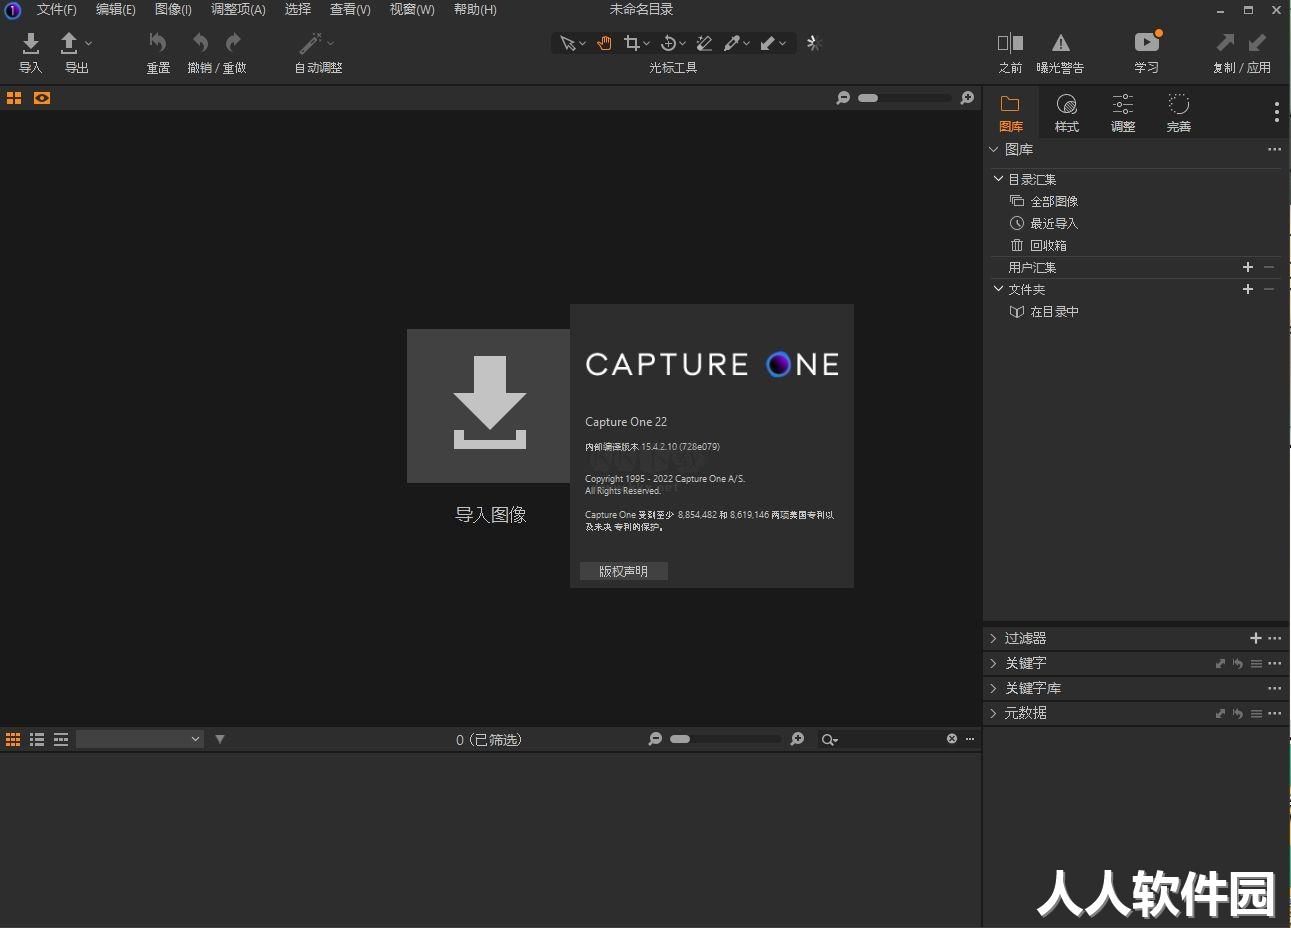Viewport: 1291px width, 928px height.
Task: Select the Rotation cursor tool
Action: click(x=669, y=43)
